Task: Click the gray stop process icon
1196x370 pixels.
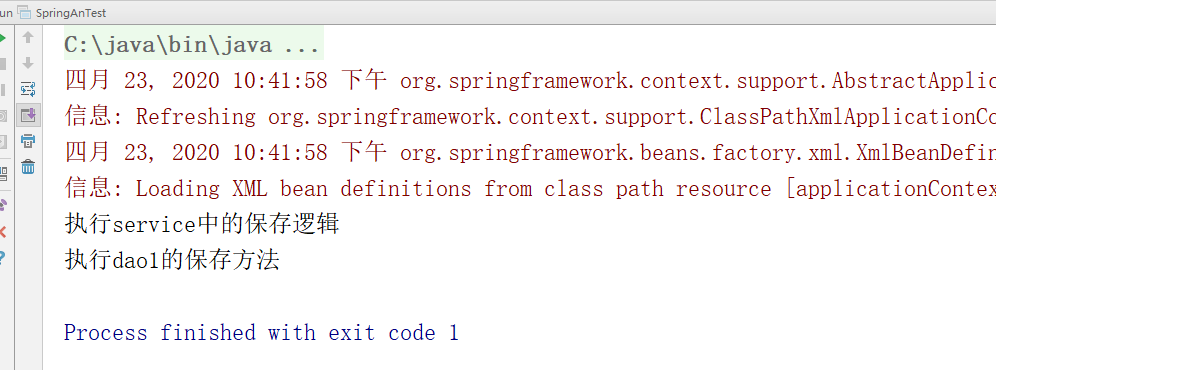Action: (x=2, y=63)
